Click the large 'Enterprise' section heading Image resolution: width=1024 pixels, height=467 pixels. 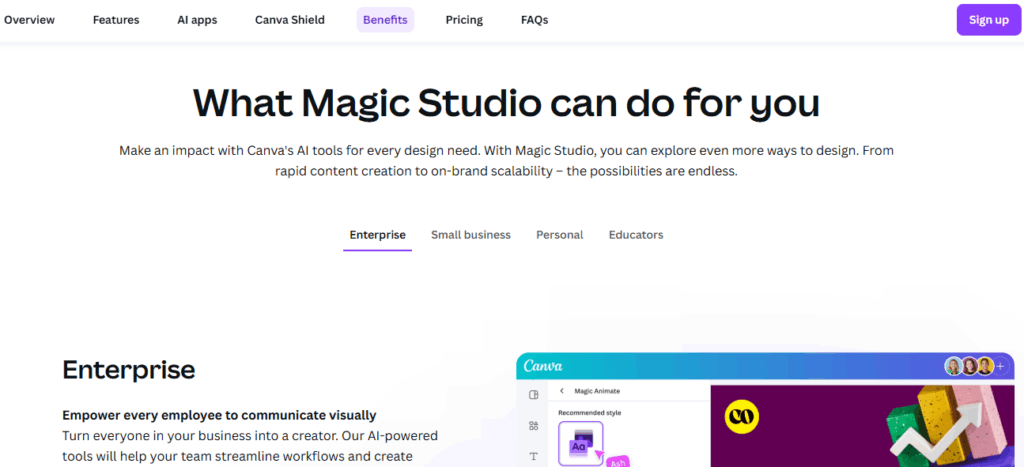coord(129,370)
